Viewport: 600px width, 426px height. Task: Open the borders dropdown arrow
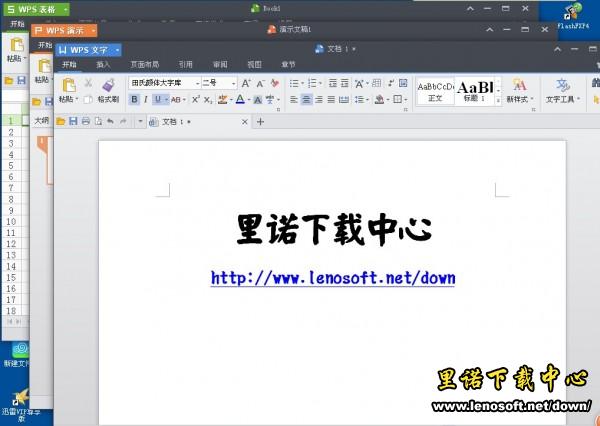click(405, 100)
